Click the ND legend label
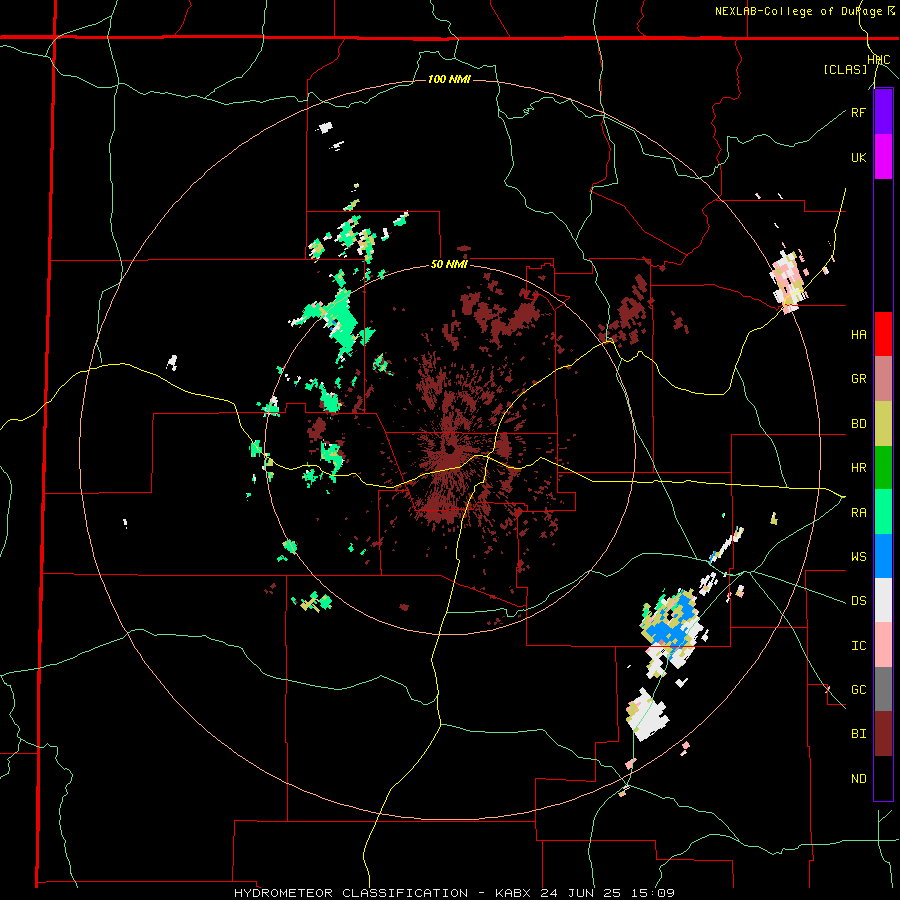The height and width of the screenshot is (900, 900). (x=858, y=779)
